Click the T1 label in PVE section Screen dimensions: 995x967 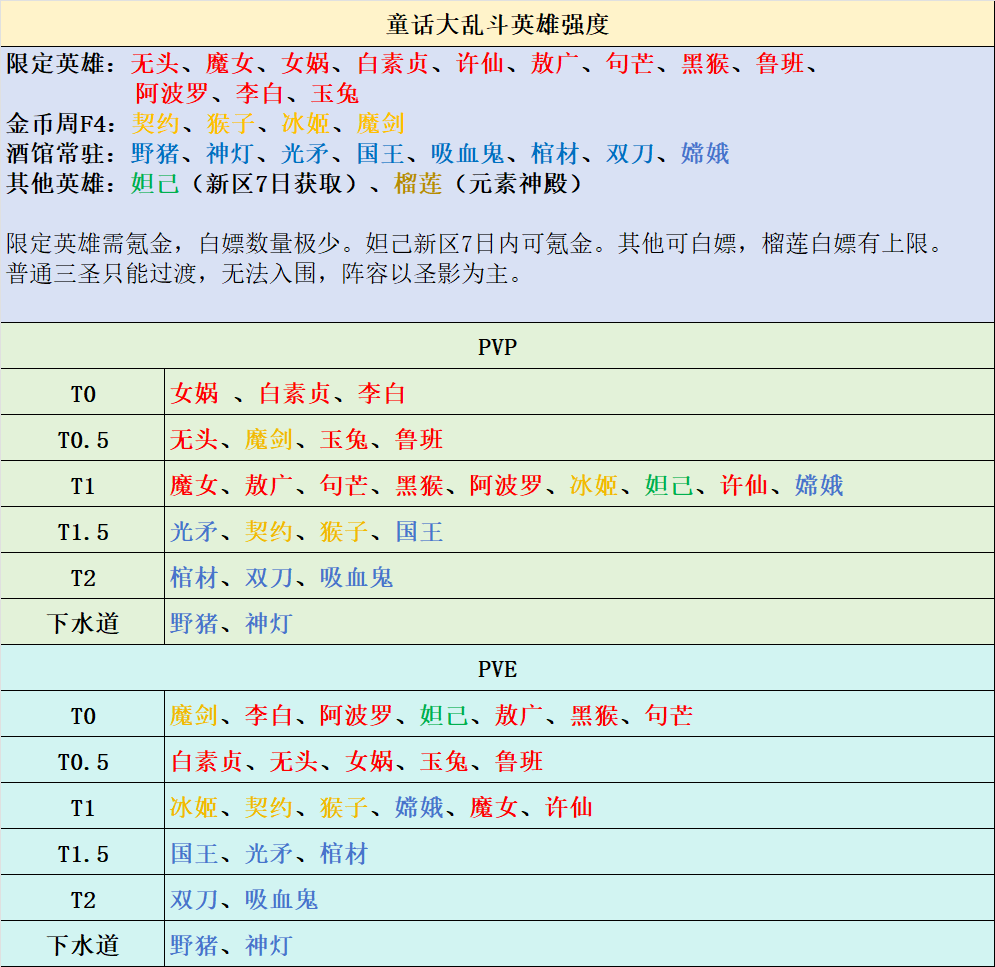(83, 808)
